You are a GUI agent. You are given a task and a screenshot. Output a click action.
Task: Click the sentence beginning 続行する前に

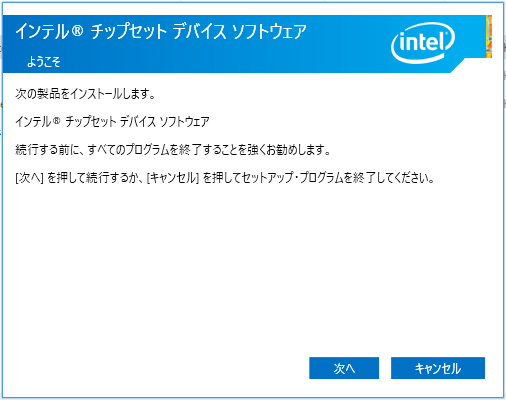[x=173, y=150]
